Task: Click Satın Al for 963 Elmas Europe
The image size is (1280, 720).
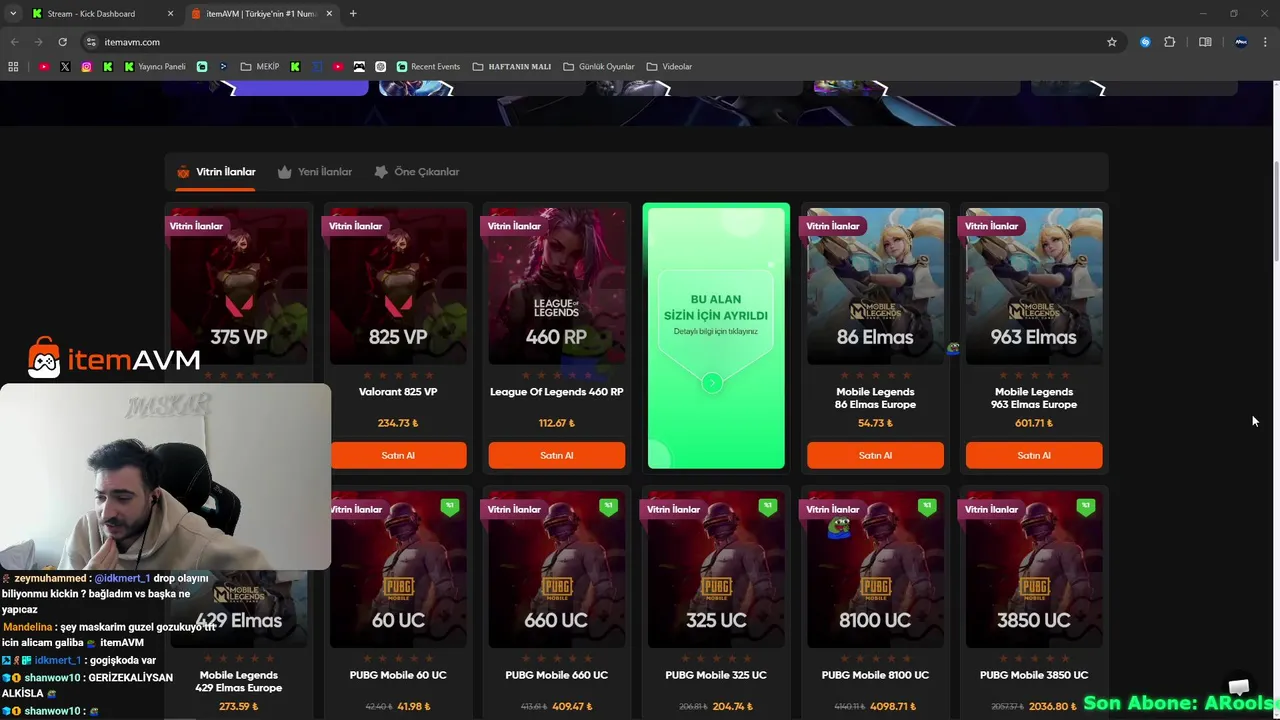Action: (1034, 455)
